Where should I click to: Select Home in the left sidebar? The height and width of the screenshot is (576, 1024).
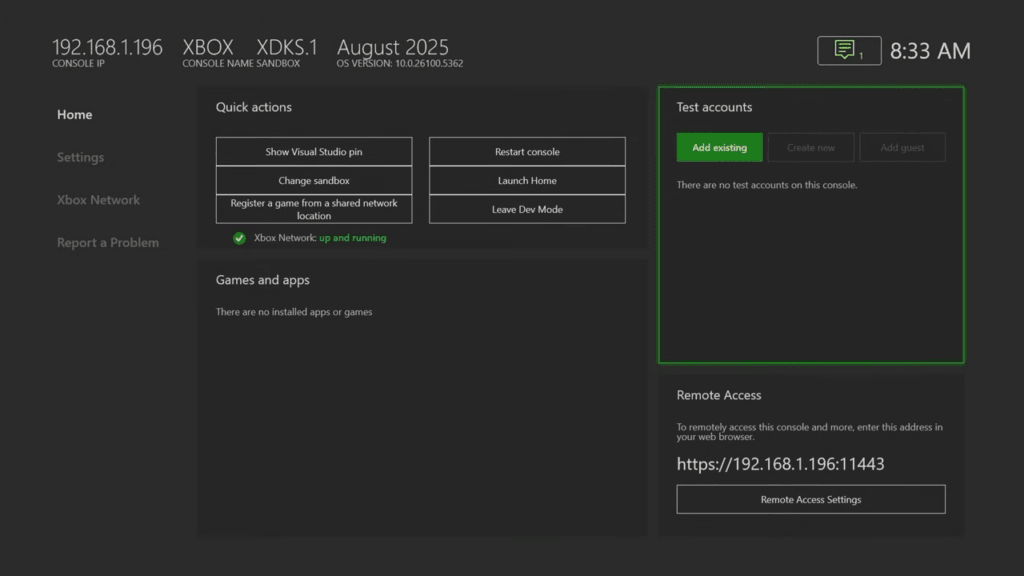tap(74, 114)
